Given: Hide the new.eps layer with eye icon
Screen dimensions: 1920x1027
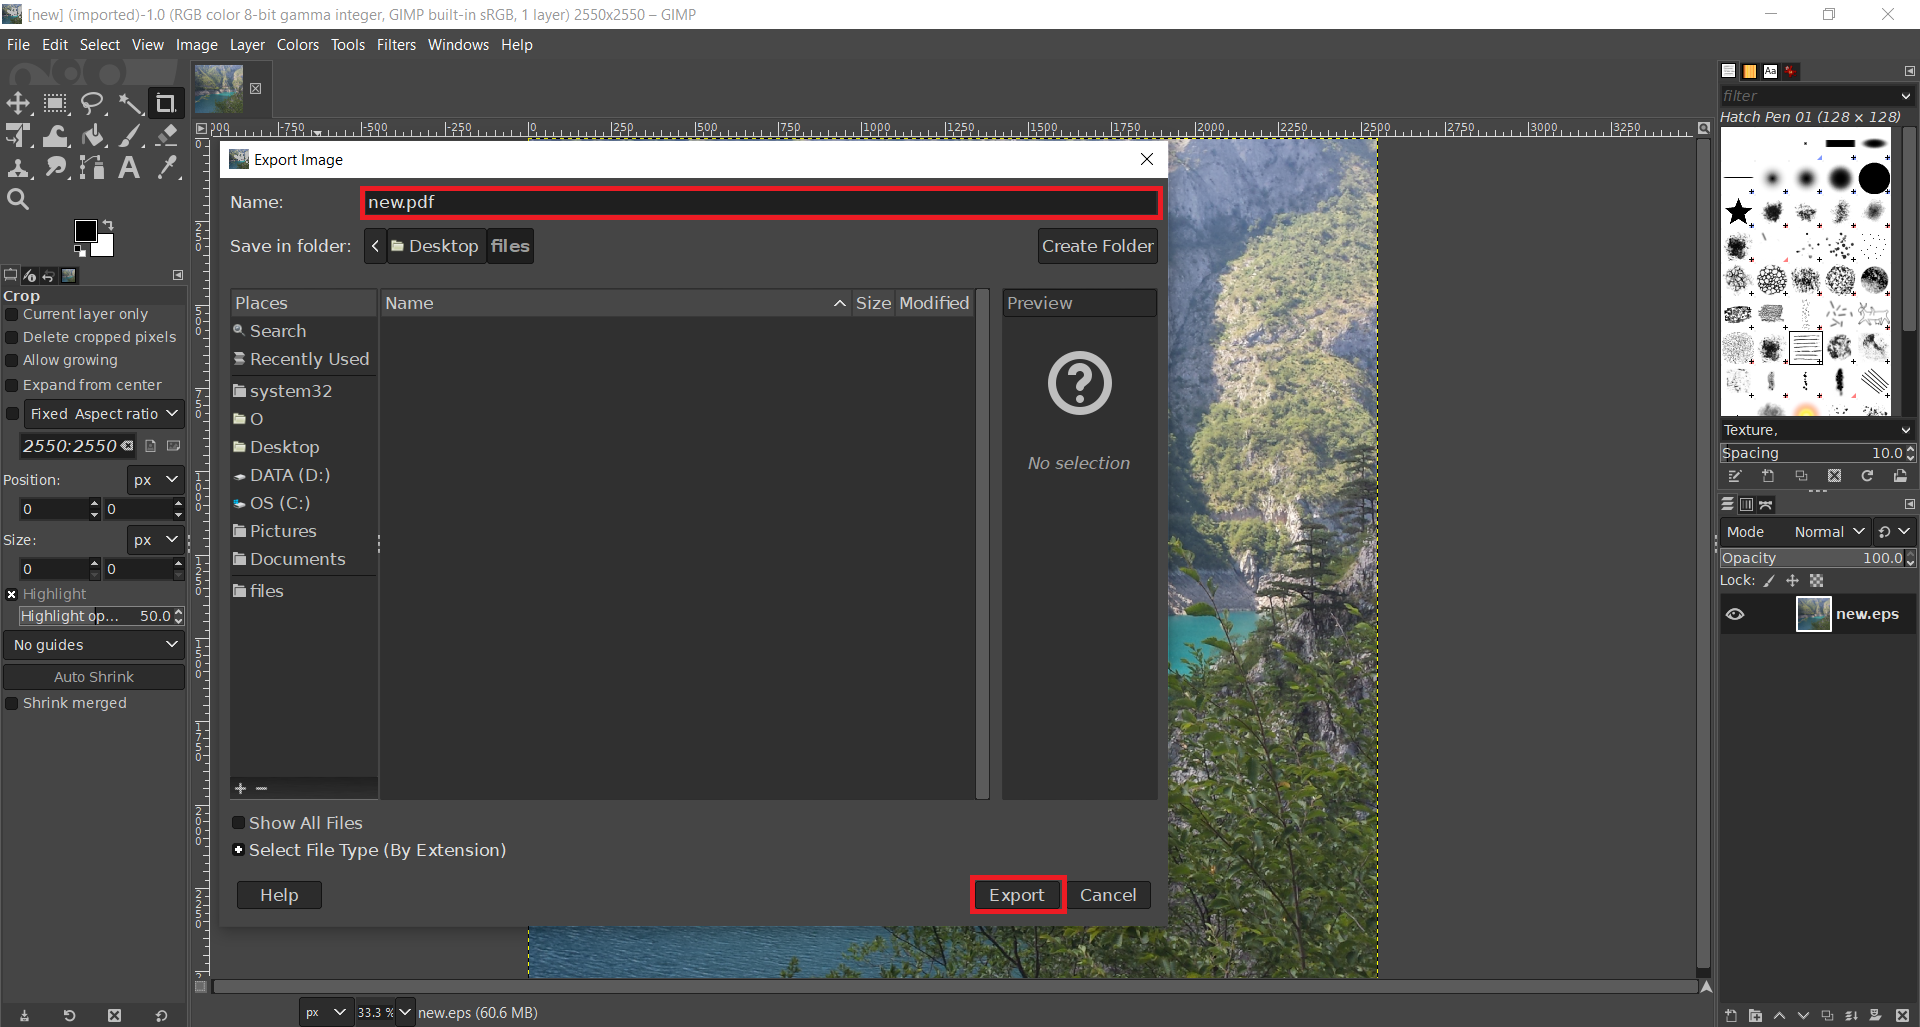Looking at the screenshot, I should point(1735,614).
